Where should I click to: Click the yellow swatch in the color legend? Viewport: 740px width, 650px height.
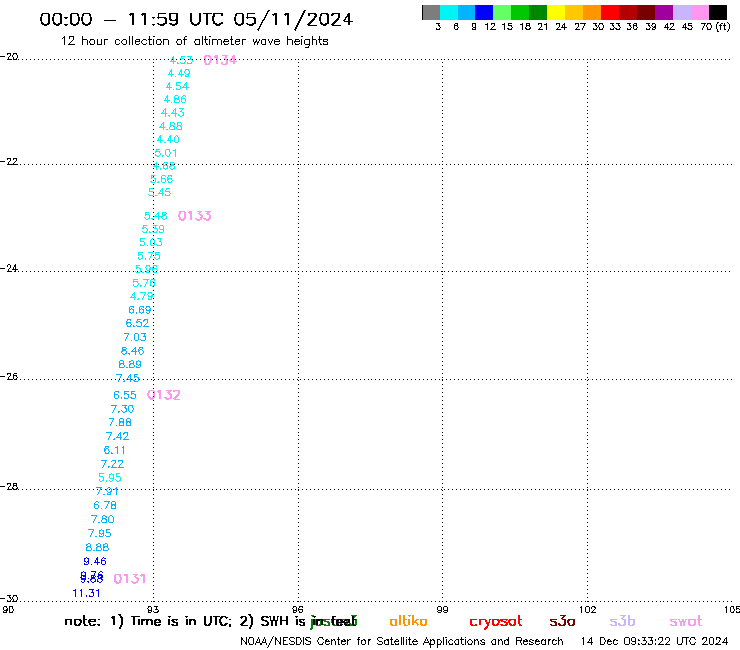(x=556, y=12)
